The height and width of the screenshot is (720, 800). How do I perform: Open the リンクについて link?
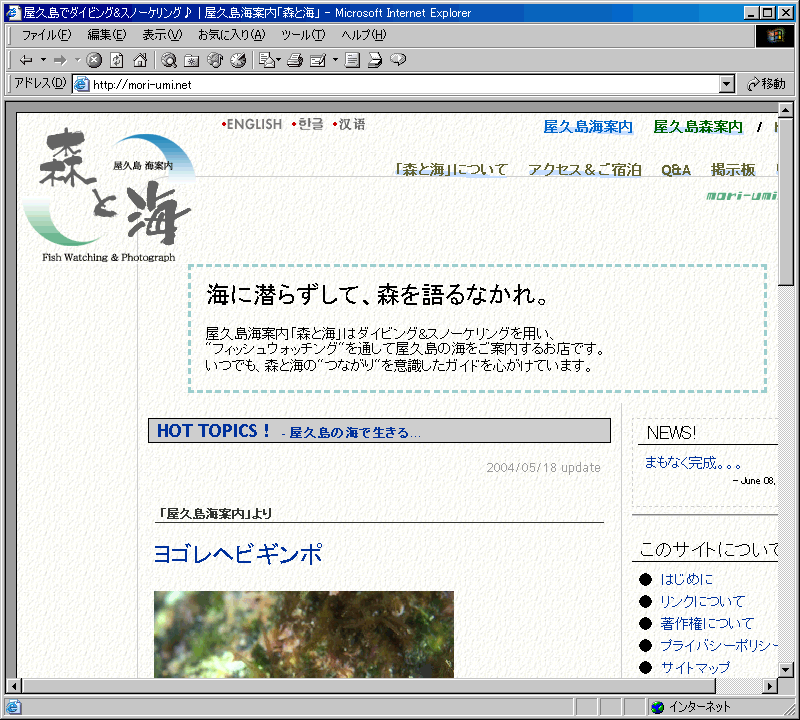(703, 601)
